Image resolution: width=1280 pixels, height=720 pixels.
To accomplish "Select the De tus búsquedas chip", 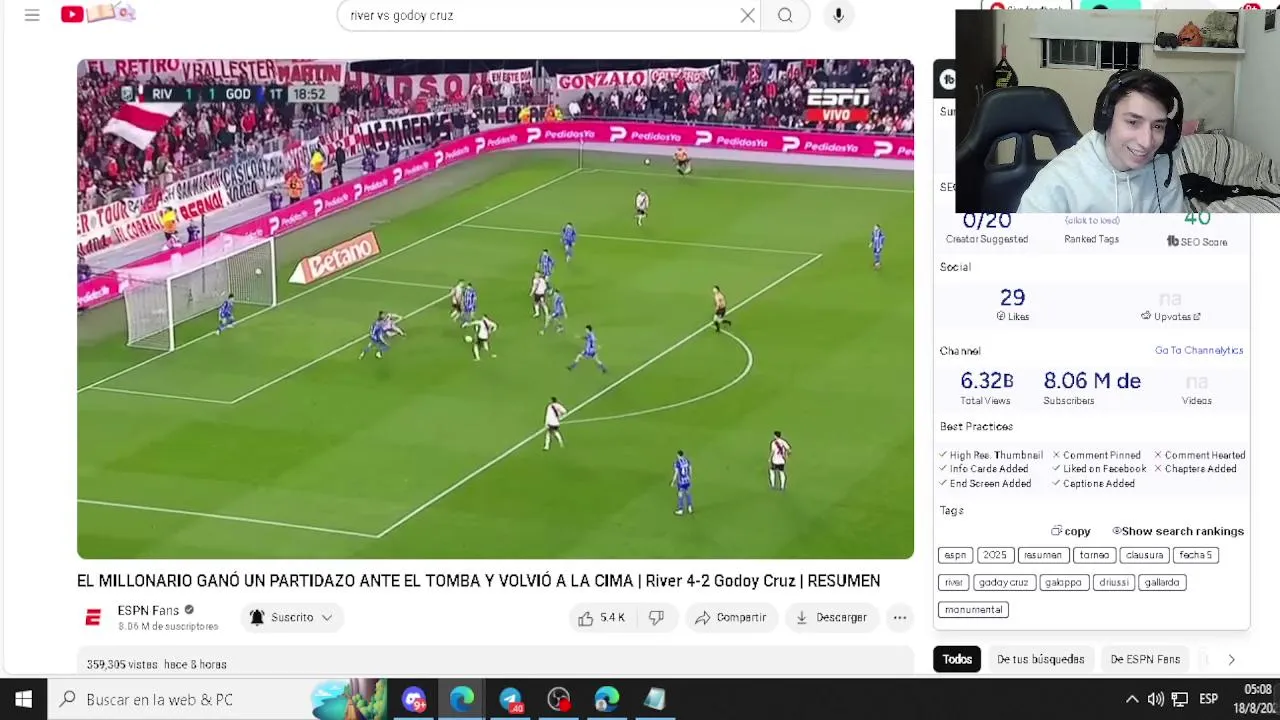I will [x=1040, y=659].
